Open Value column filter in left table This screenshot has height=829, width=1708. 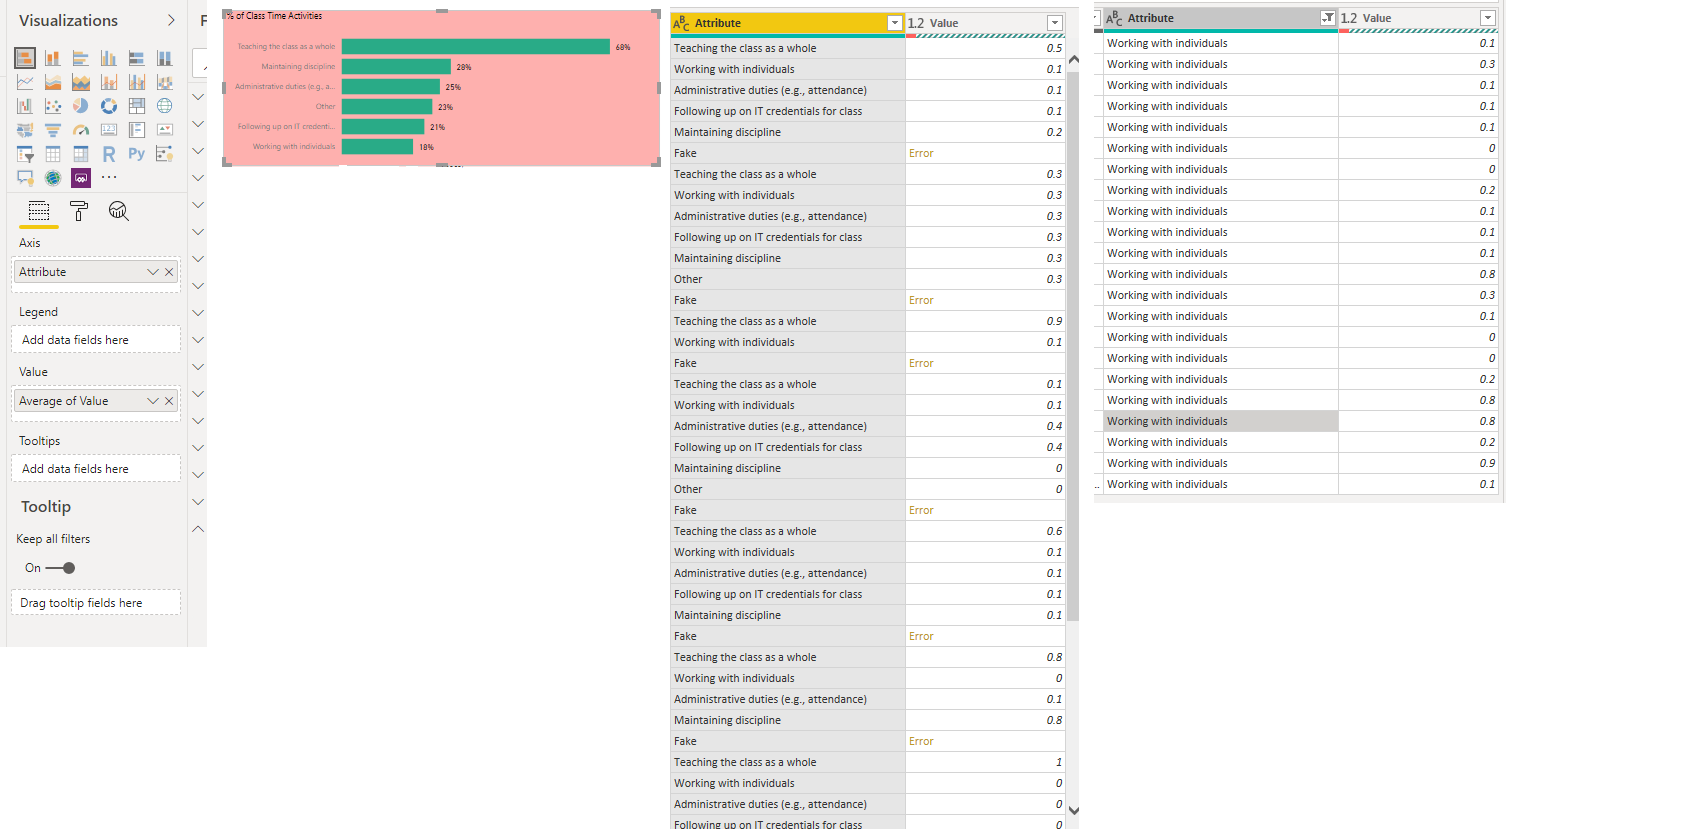pos(1054,23)
